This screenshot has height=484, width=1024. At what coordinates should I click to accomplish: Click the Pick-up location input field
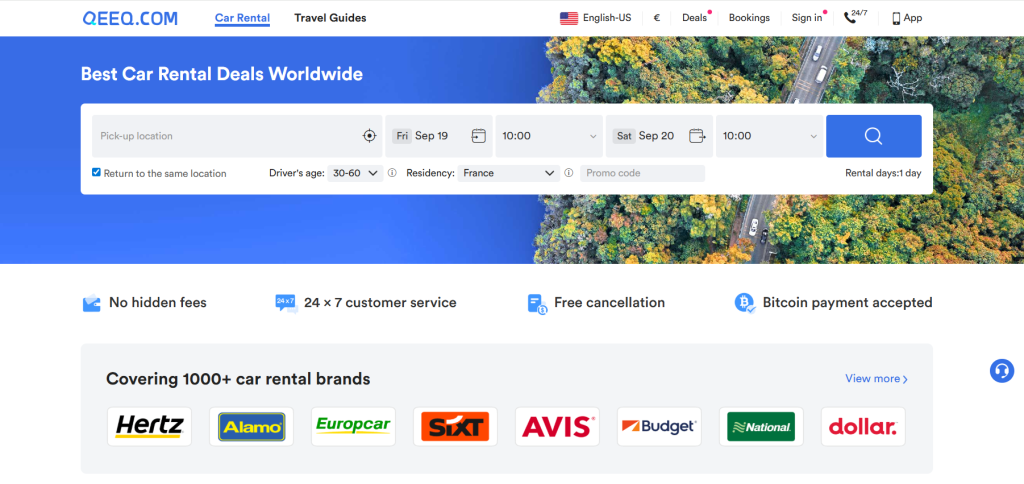pos(225,136)
